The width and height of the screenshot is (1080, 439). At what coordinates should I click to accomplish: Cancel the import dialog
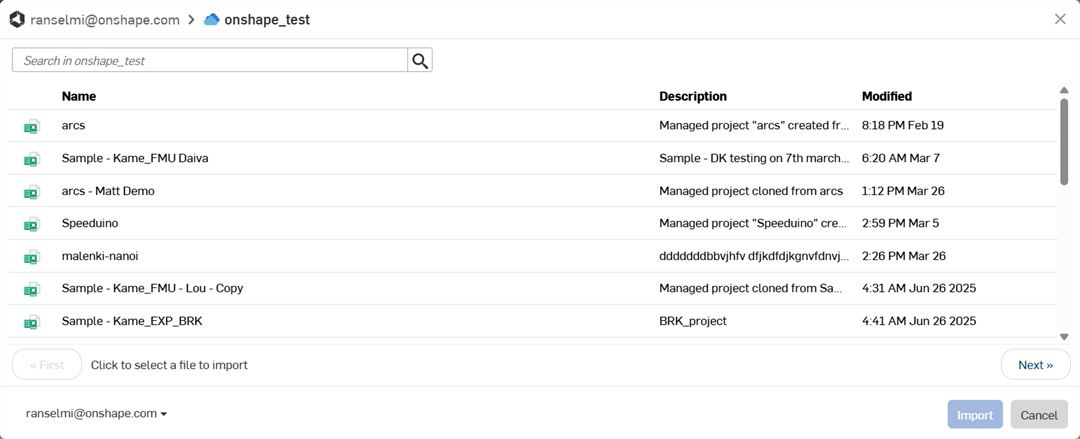(1039, 415)
